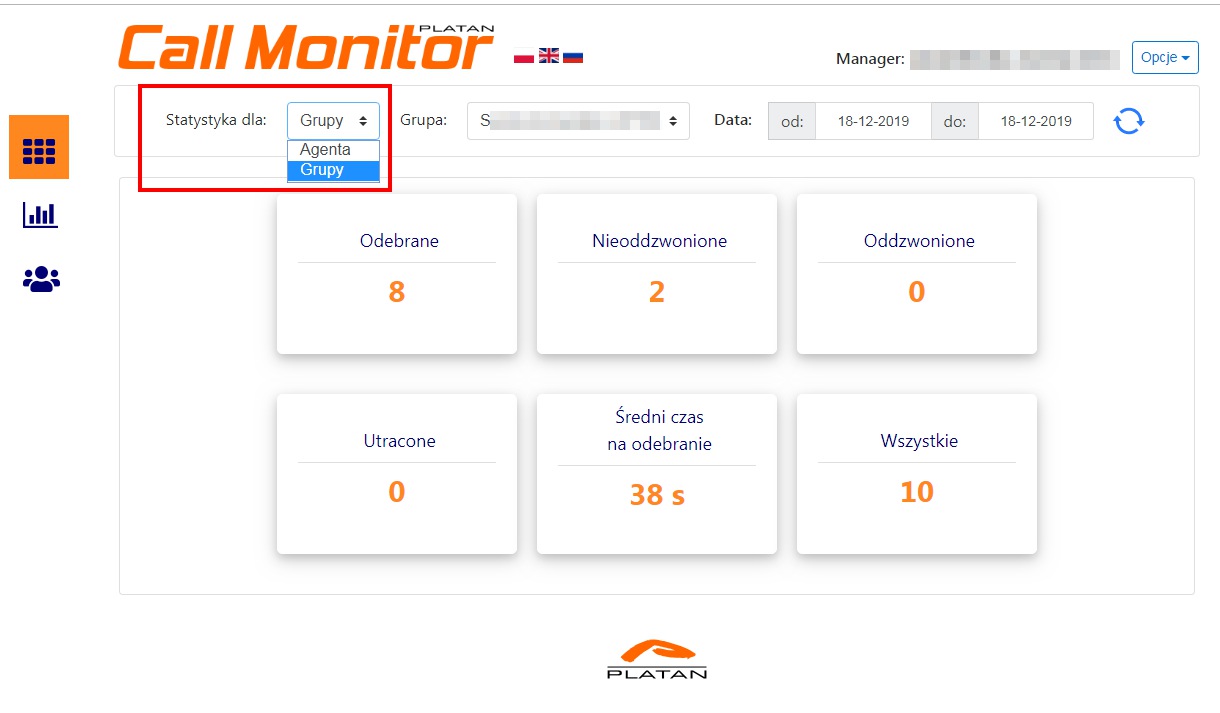The image size is (1220, 713).
Task: Select Agenta from dropdown list
Action: [326, 150]
